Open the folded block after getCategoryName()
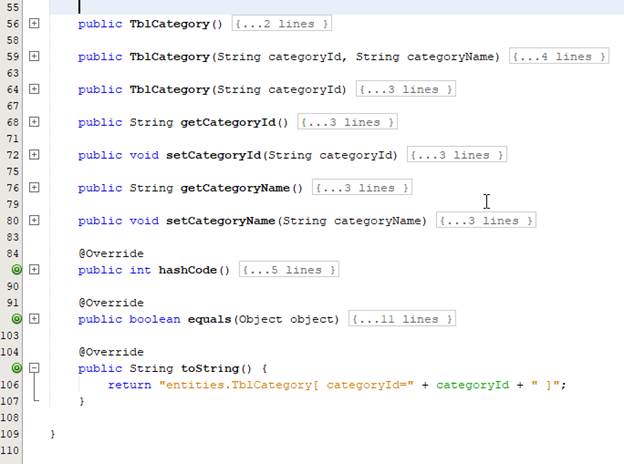The height and width of the screenshot is (464, 624). point(362,187)
